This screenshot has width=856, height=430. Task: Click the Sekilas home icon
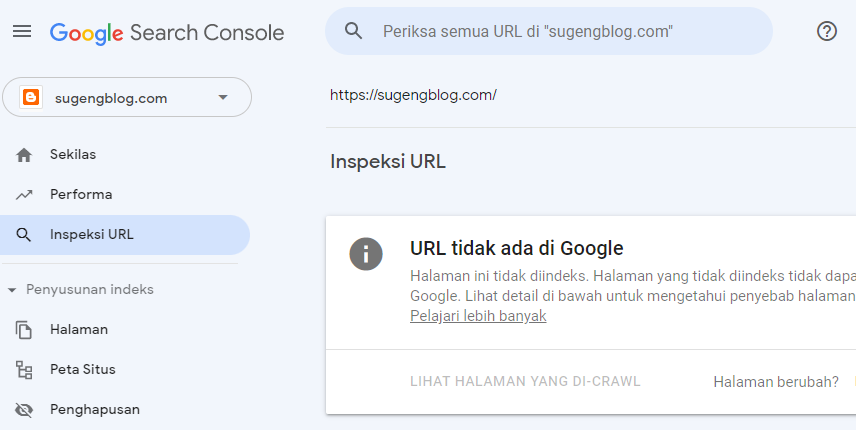click(x=24, y=155)
